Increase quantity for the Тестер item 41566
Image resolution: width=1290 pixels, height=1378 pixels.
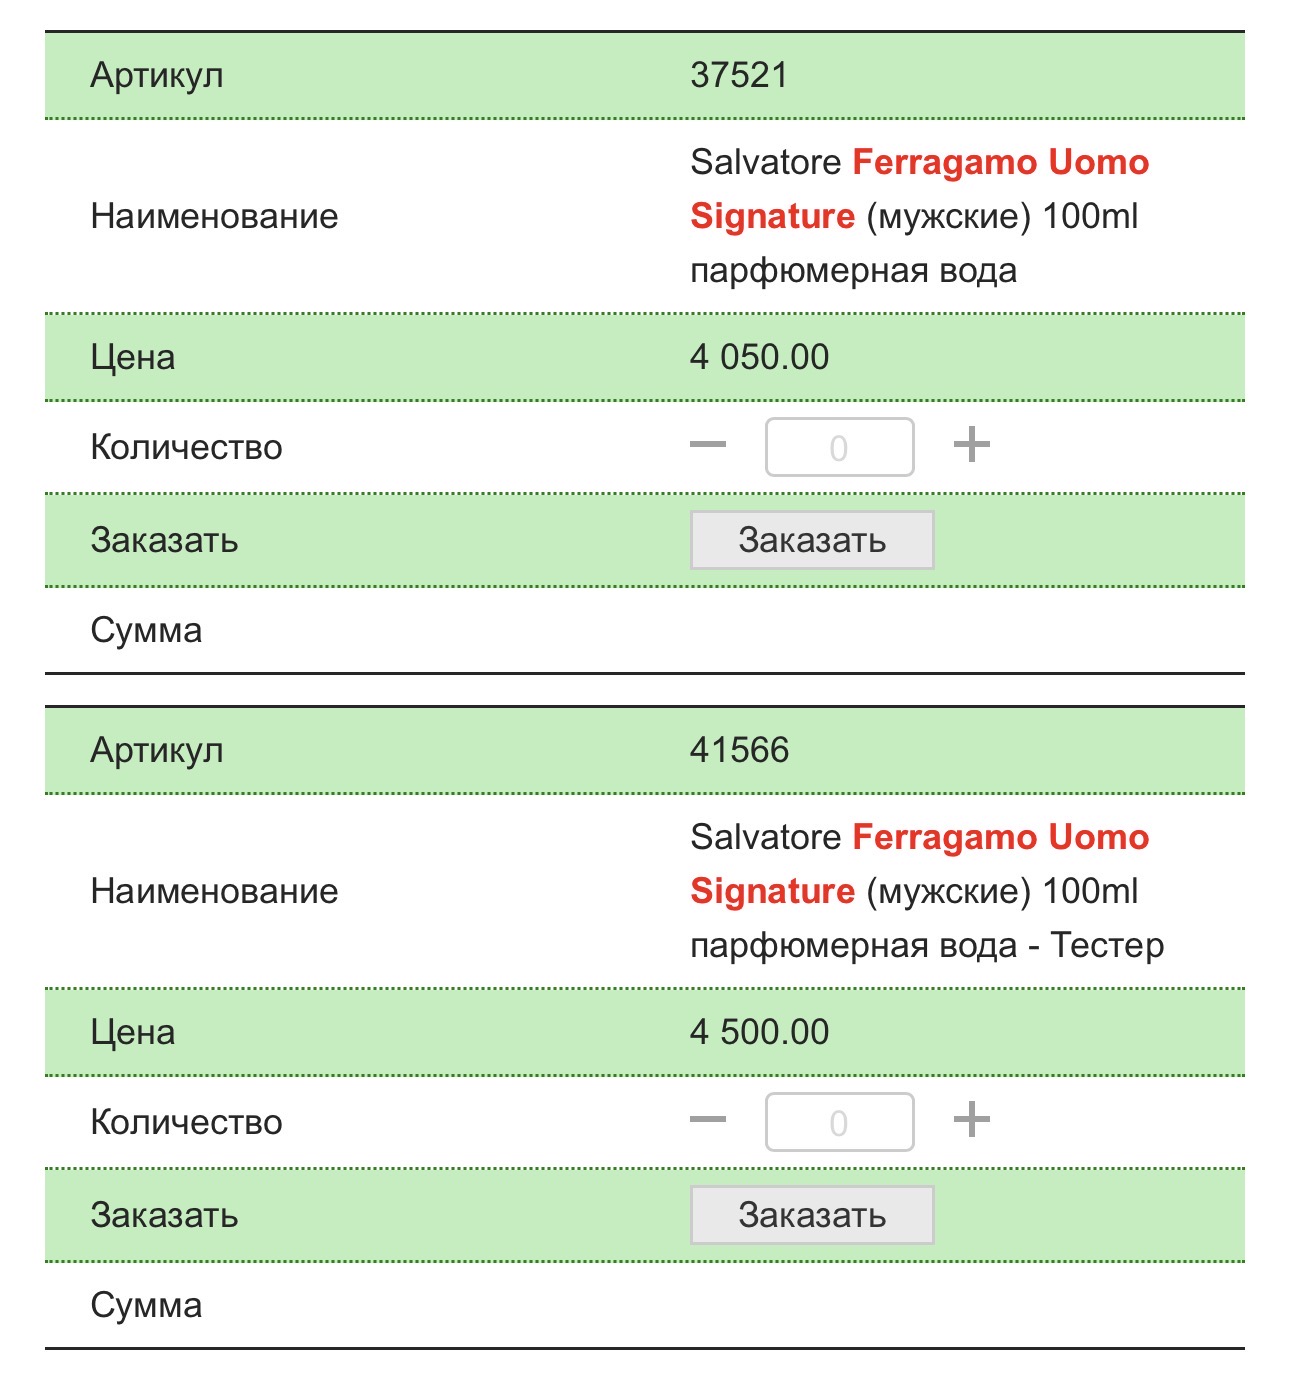point(971,1120)
